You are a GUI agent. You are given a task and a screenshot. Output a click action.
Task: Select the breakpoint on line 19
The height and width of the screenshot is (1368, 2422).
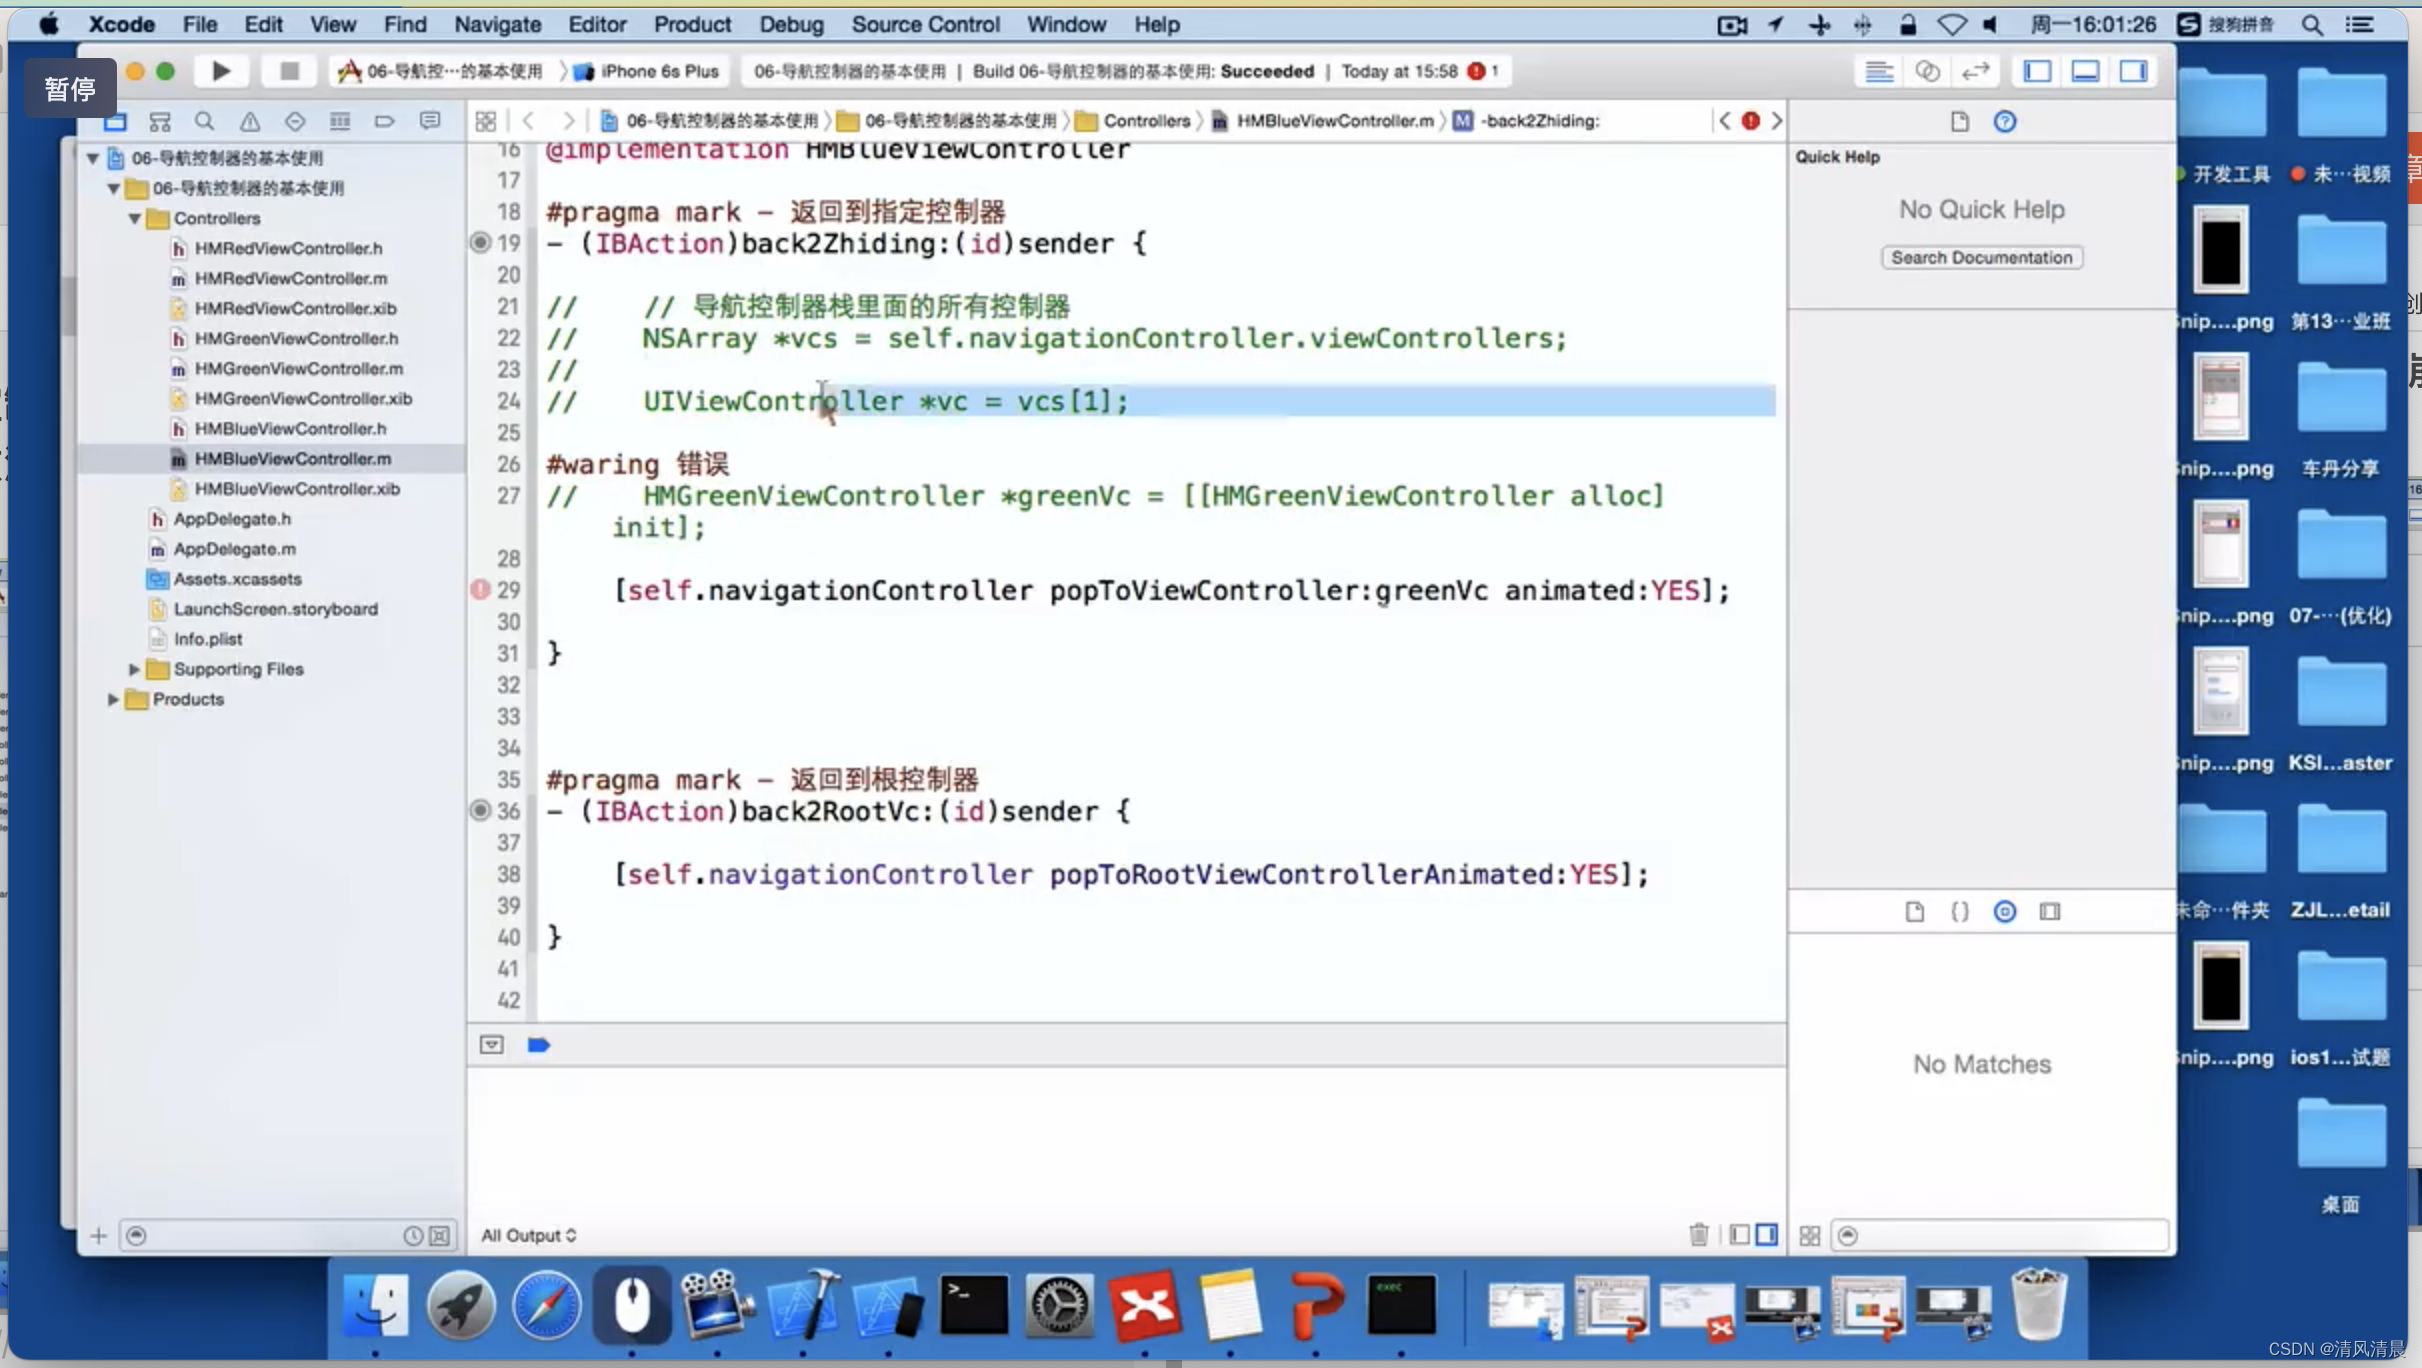tap(482, 243)
